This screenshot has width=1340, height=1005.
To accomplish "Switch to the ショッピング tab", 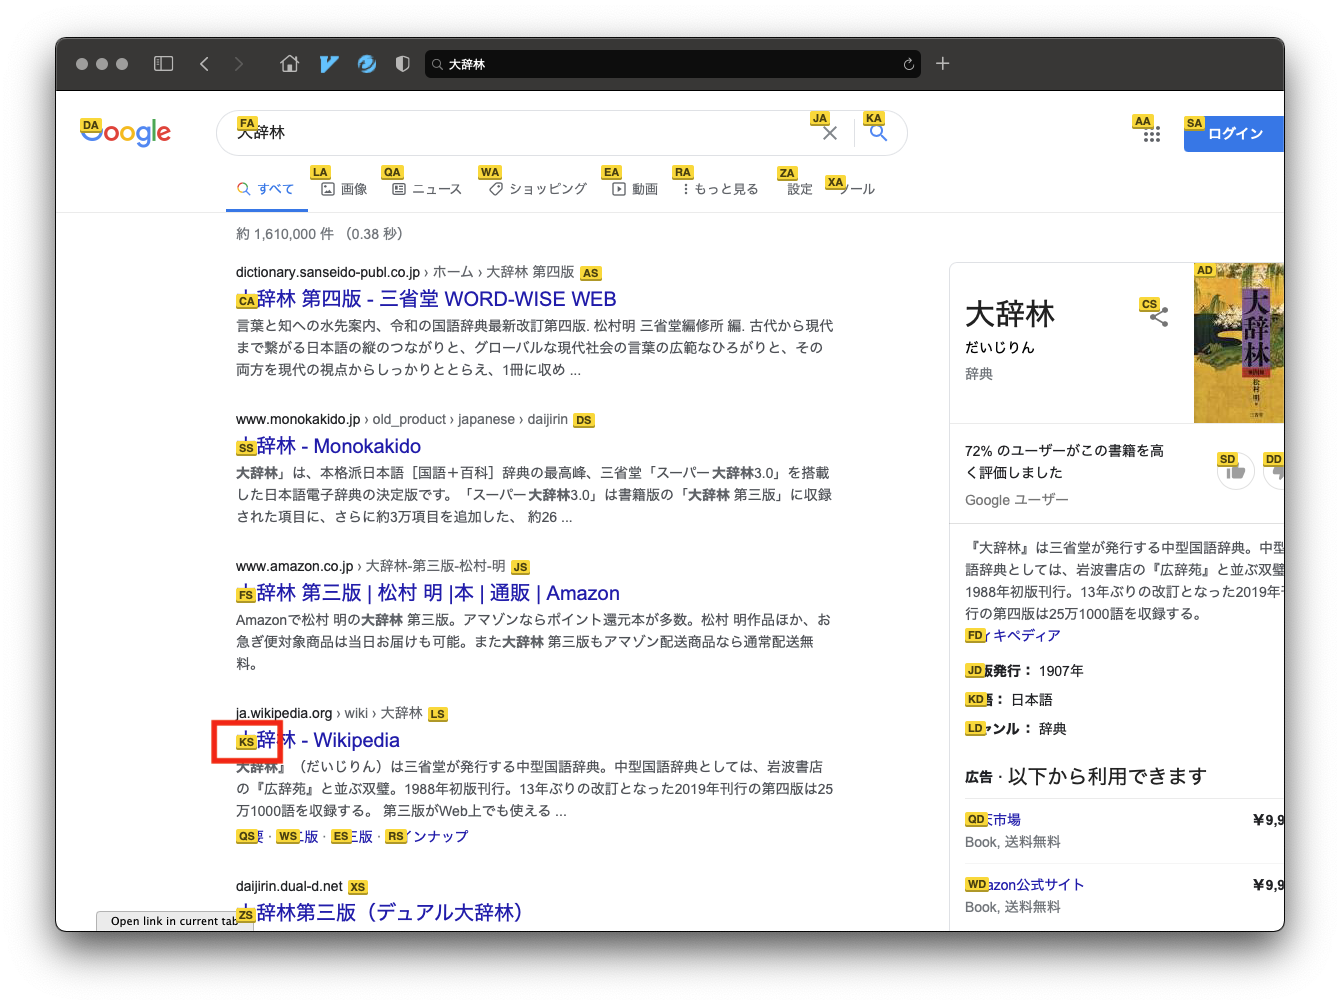I will point(538,189).
